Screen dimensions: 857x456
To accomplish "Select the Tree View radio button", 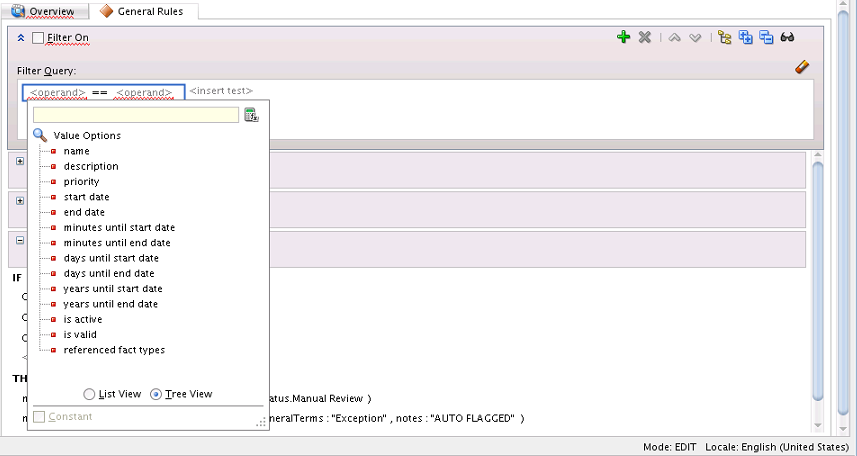I will 156,394.
